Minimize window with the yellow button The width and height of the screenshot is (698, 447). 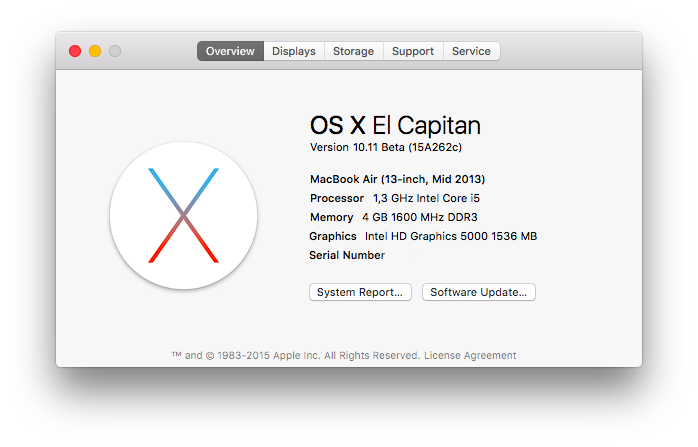coord(95,51)
